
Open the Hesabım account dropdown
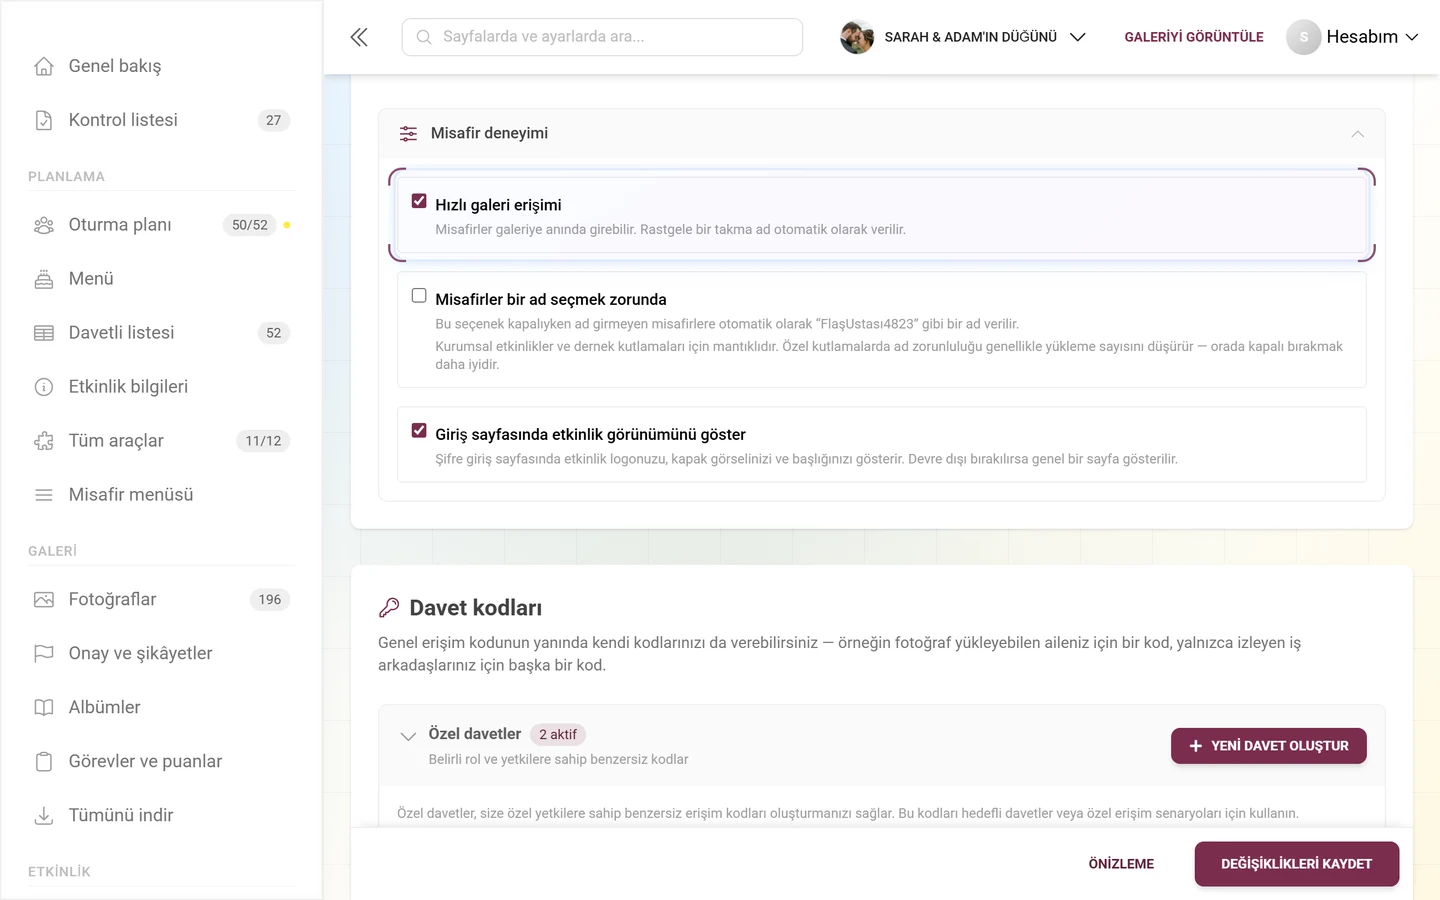(1353, 37)
